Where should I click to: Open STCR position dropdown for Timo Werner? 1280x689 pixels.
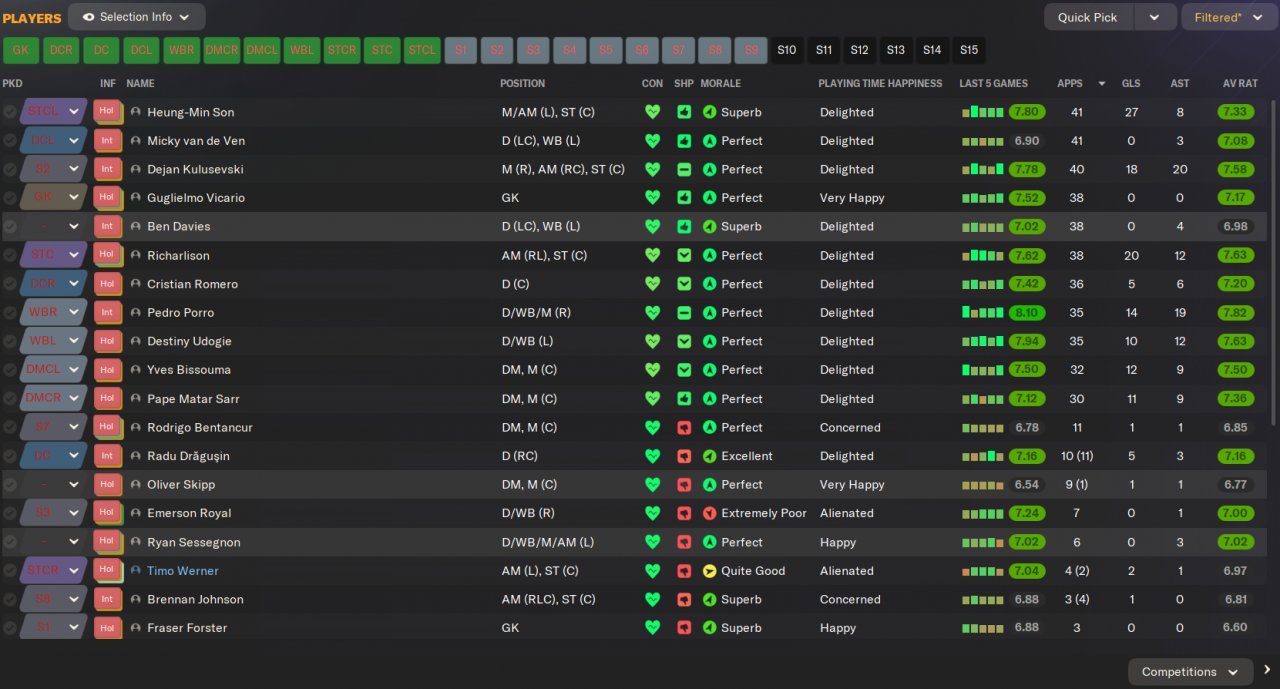(53, 571)
